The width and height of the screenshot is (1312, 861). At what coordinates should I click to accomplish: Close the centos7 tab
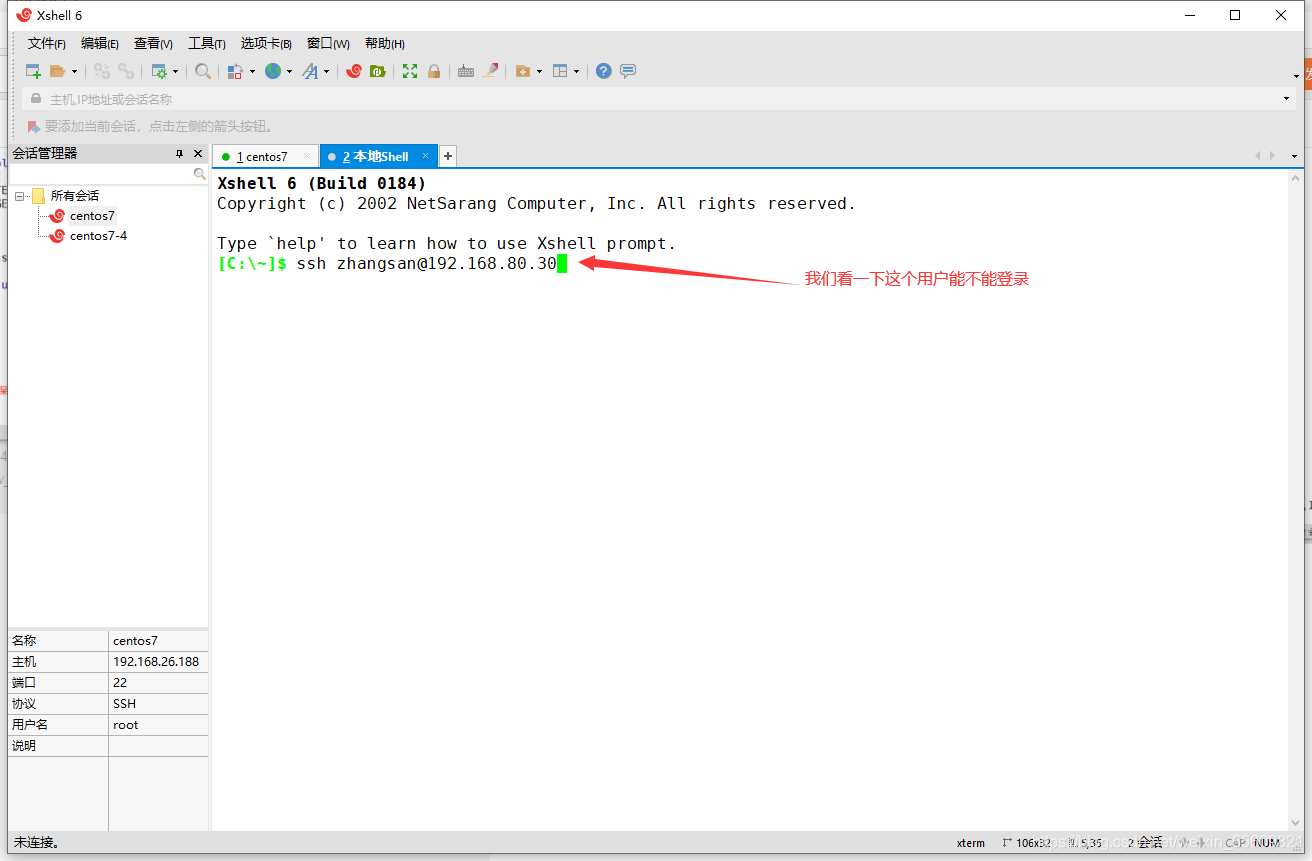point(307,156)
